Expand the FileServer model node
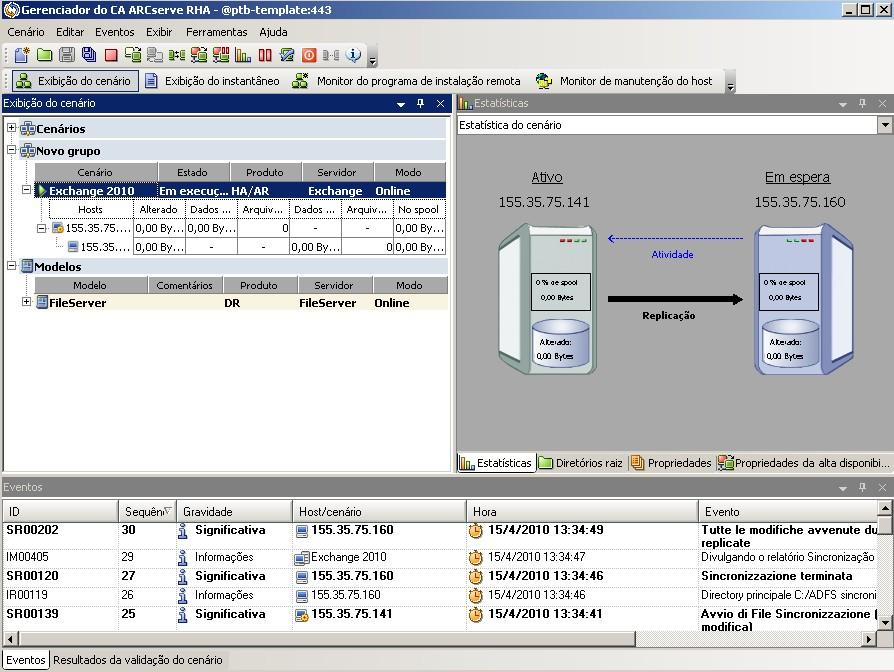This screenshot has height=672, width=894. click(x=27, y=302)
